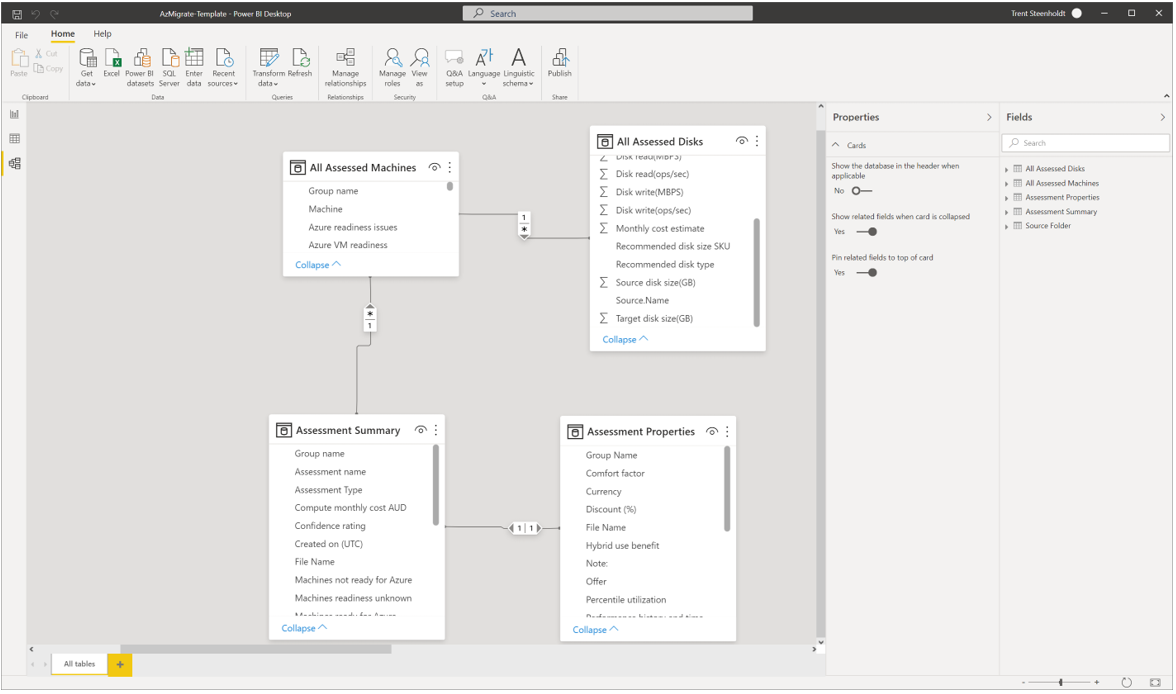Image resolution: width=1176 pixels, height=694 pixels.
Task: Collapse the Assessment Properties card
Action: point(596,629)
